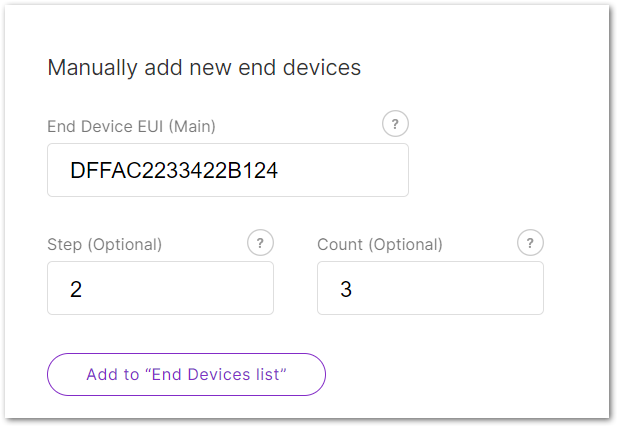Image resolution: width=618 pixels, height=427 pixels.
Task: Click the circled question mark above EUI field
Action: 395,124
